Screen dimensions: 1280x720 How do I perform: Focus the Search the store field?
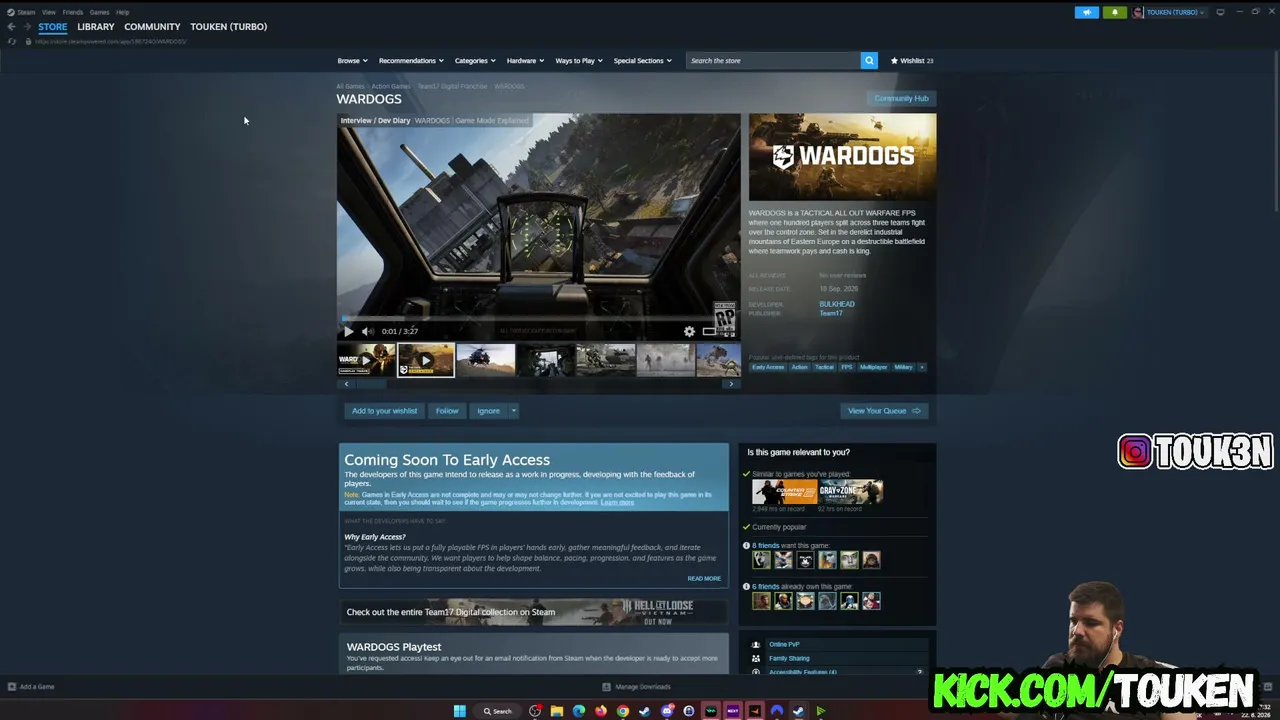[773, 61]
